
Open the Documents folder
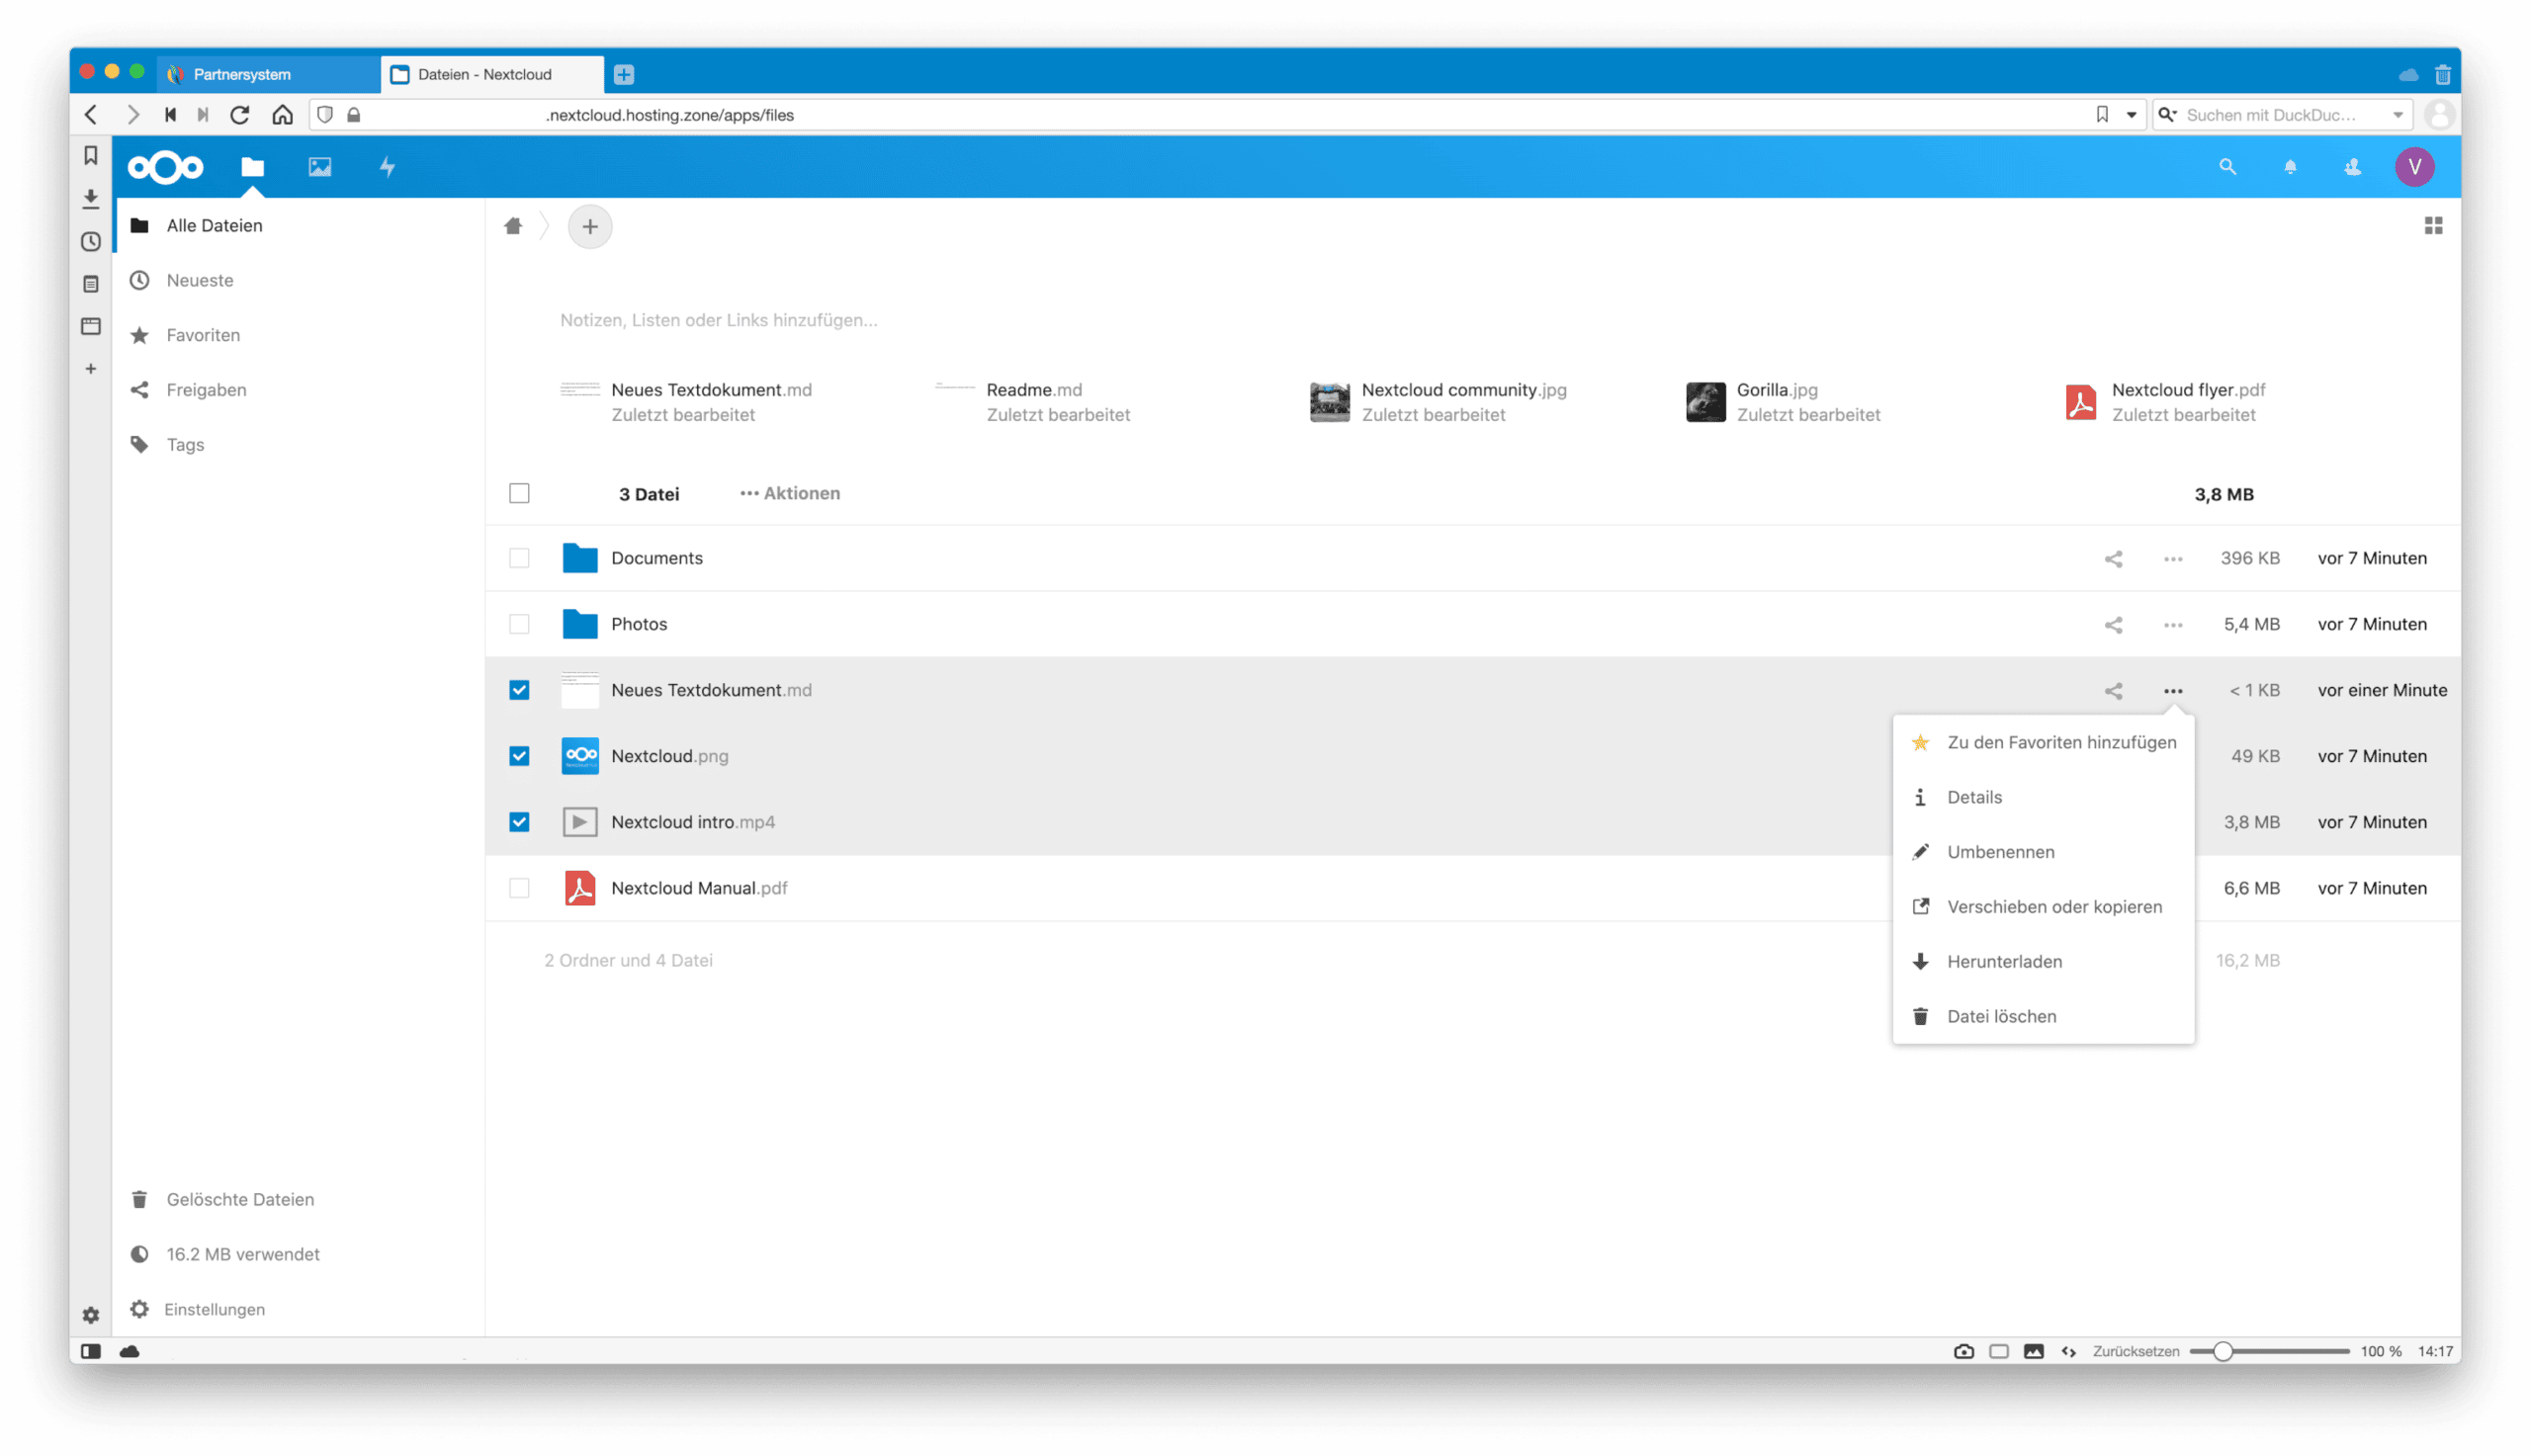click(x=657, y=558)
